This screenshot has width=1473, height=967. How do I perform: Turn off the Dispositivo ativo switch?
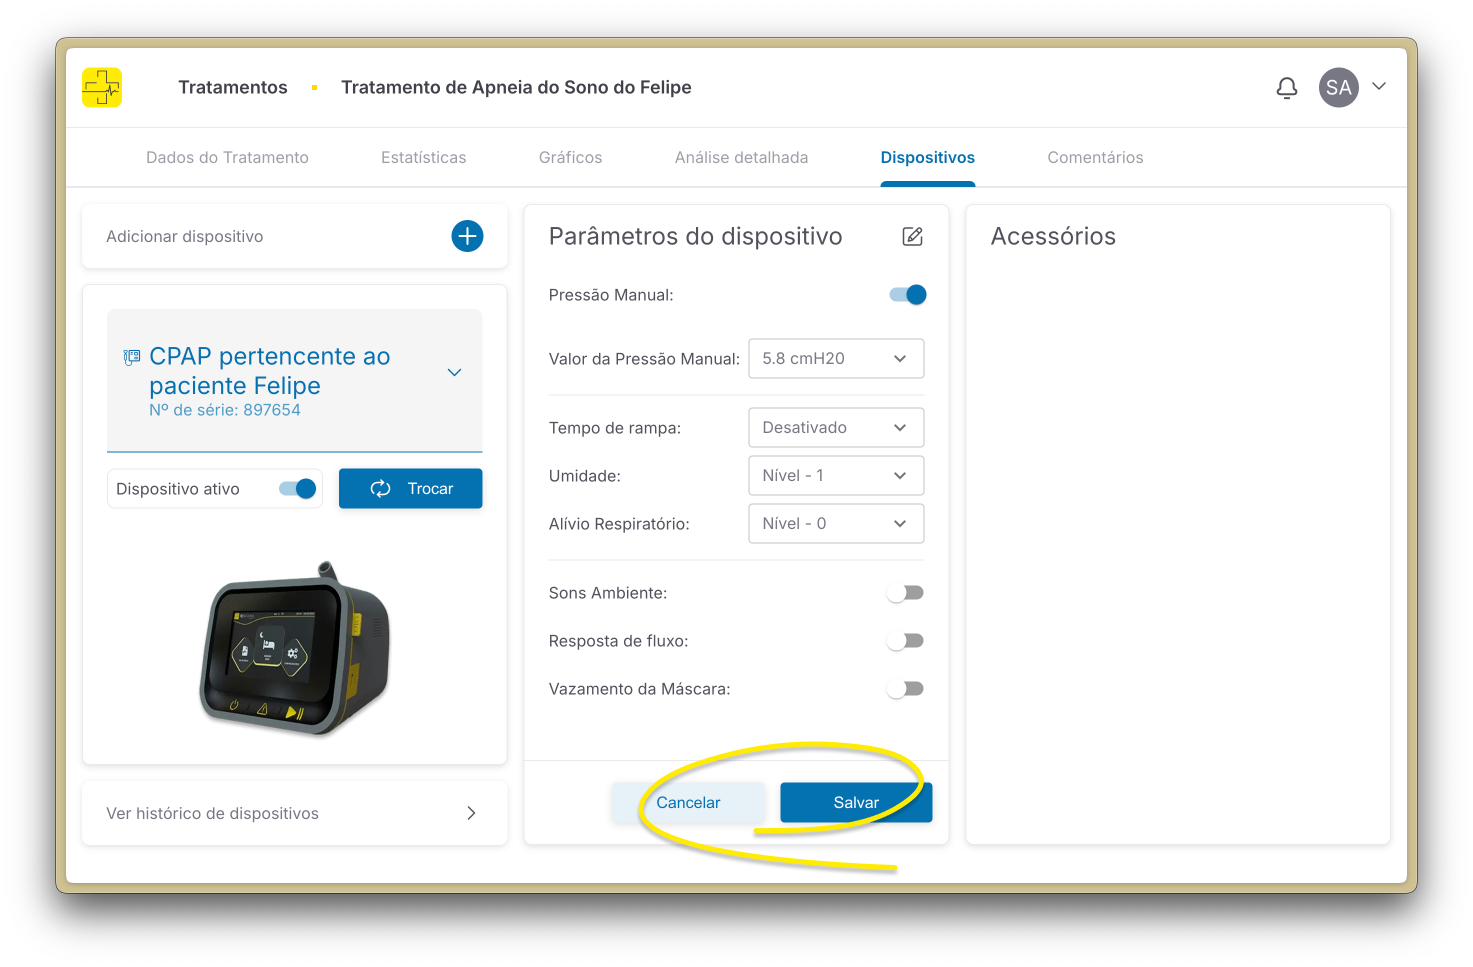(x=295, y=488)
